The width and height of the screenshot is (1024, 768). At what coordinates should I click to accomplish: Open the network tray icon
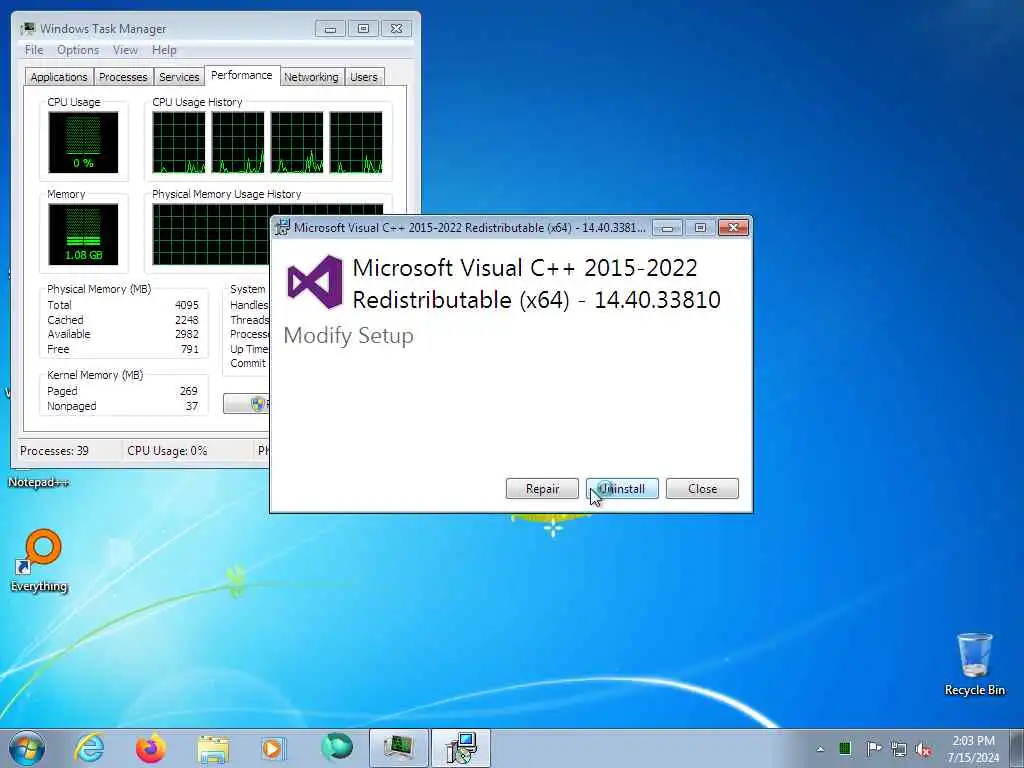coord(899,749)
